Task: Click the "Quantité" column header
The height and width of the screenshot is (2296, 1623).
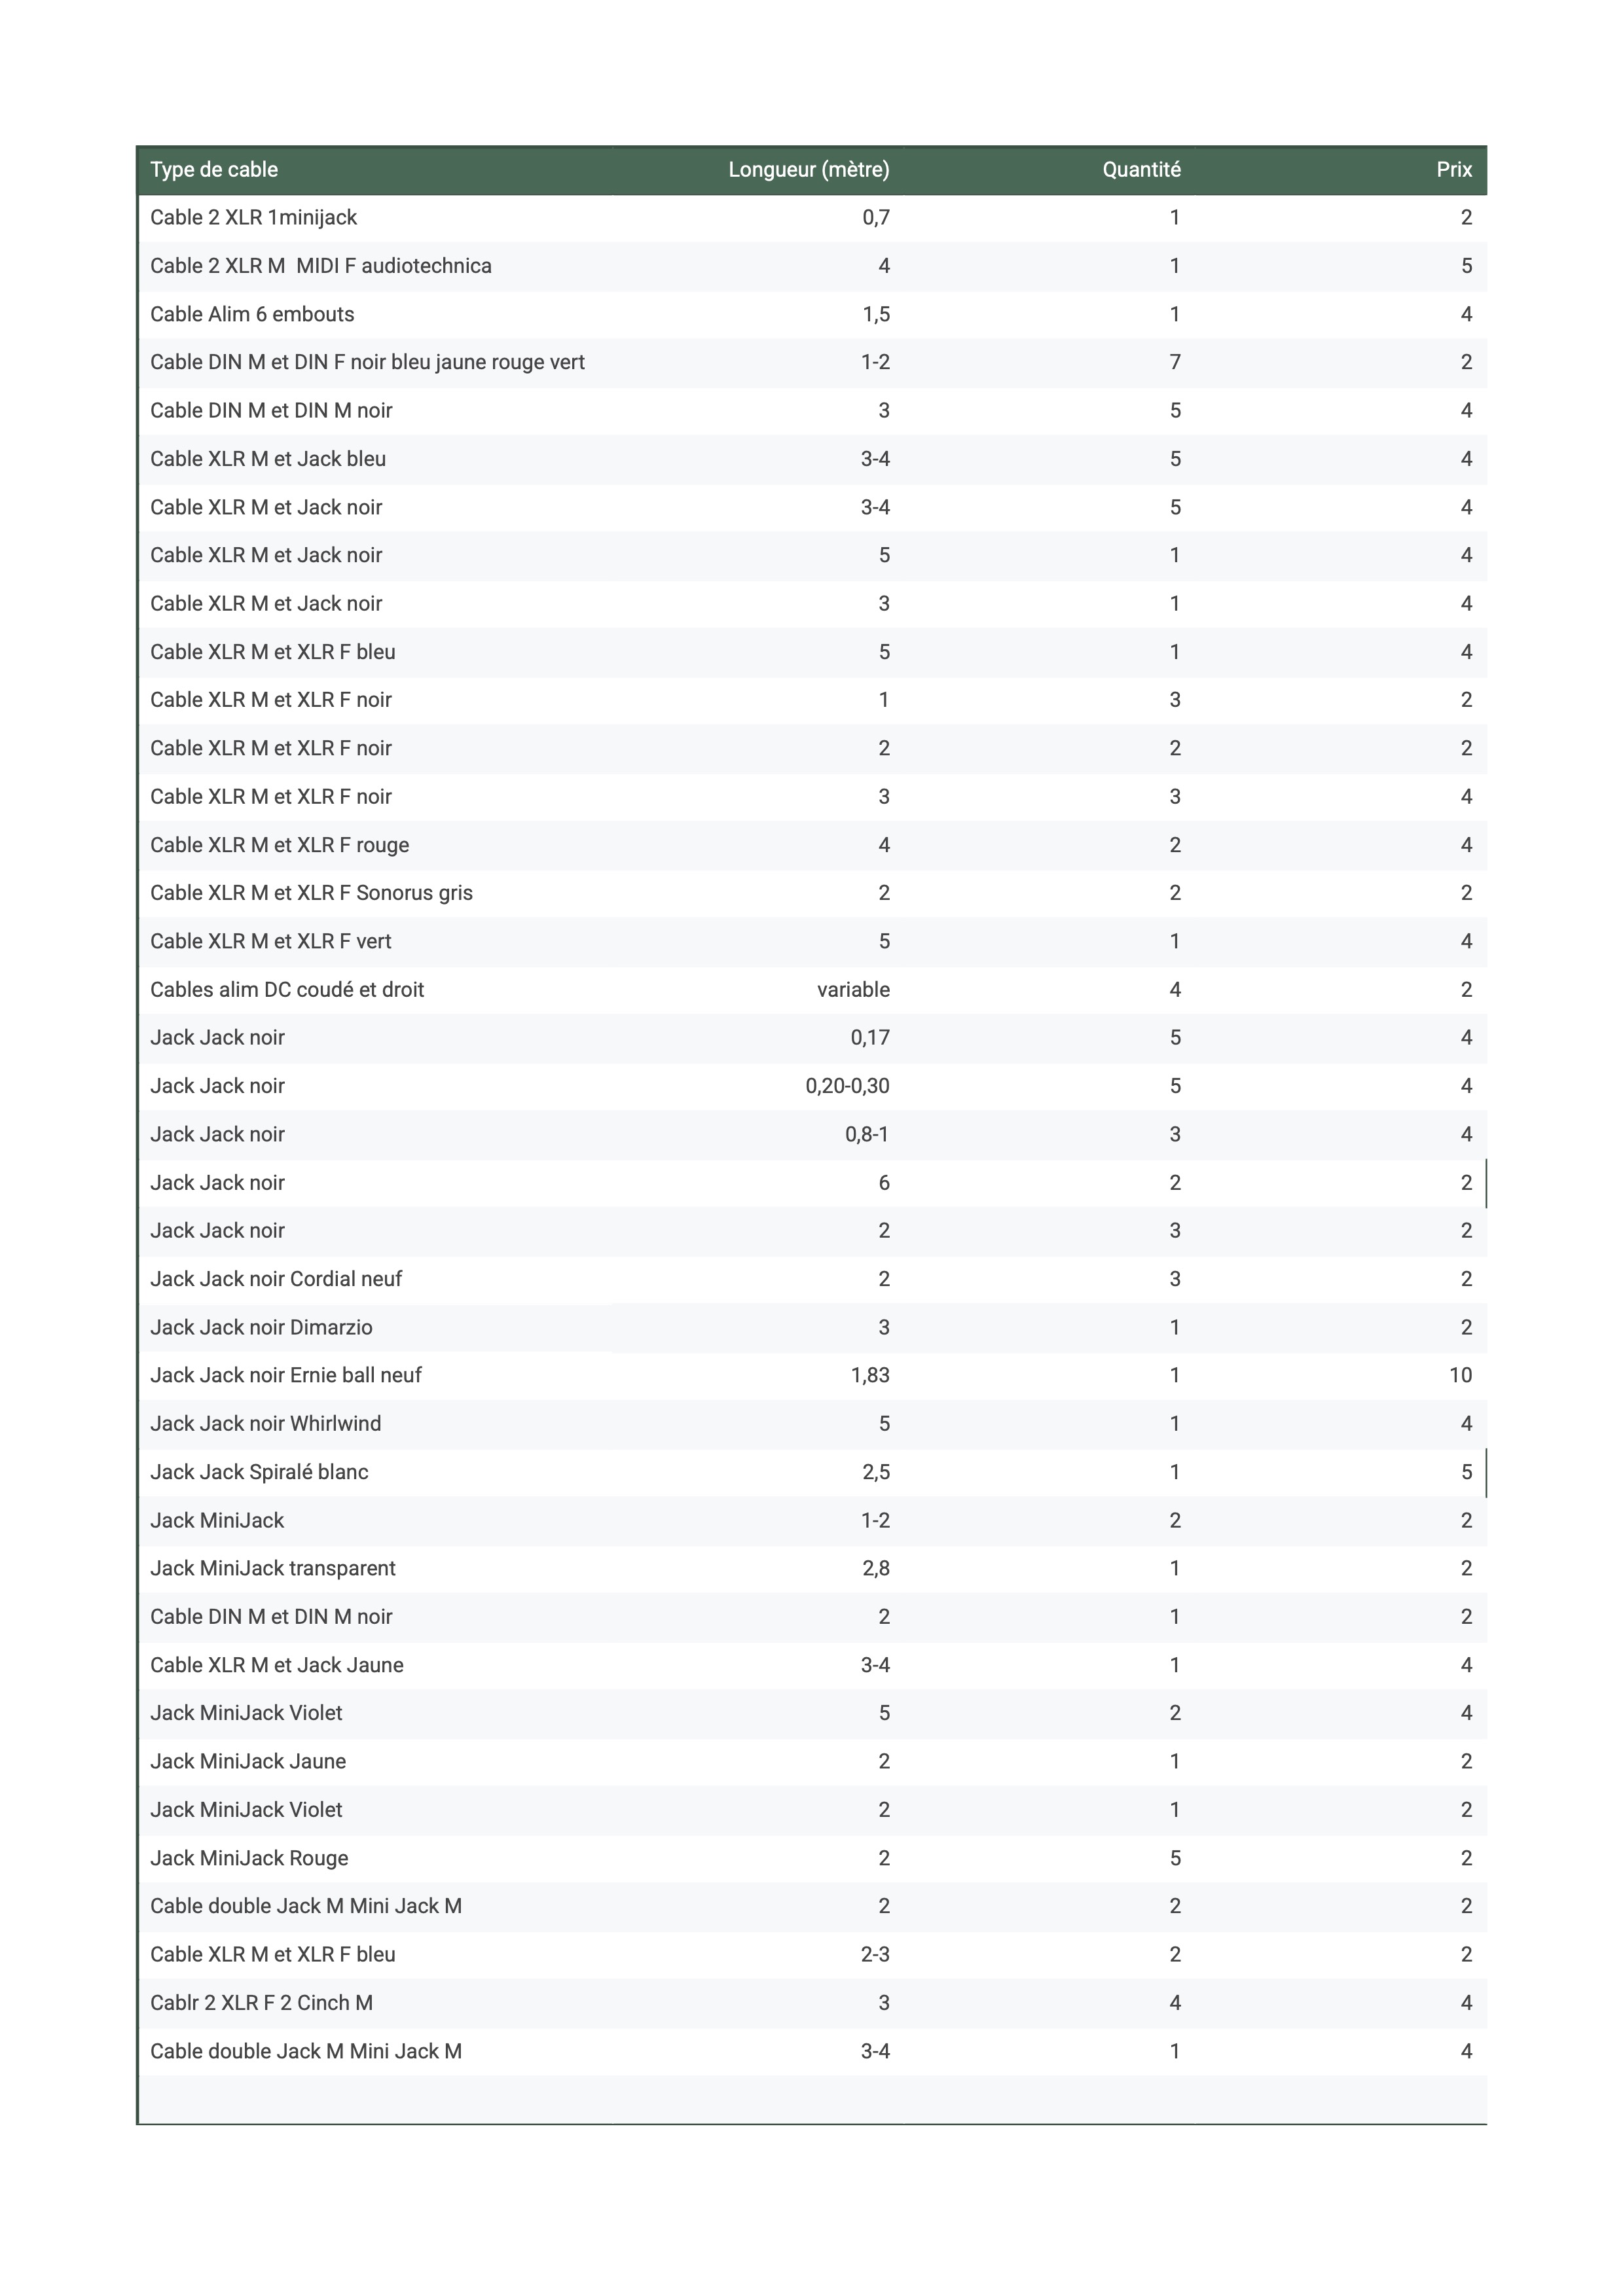Action: point(1141,170)
